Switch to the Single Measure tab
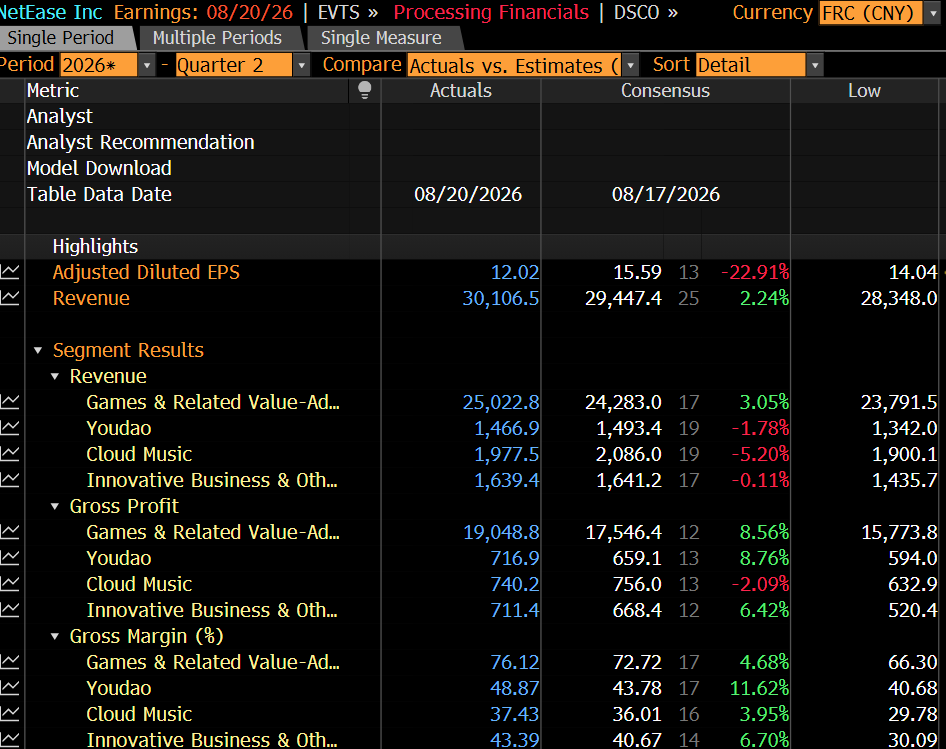 pos(381,38)
